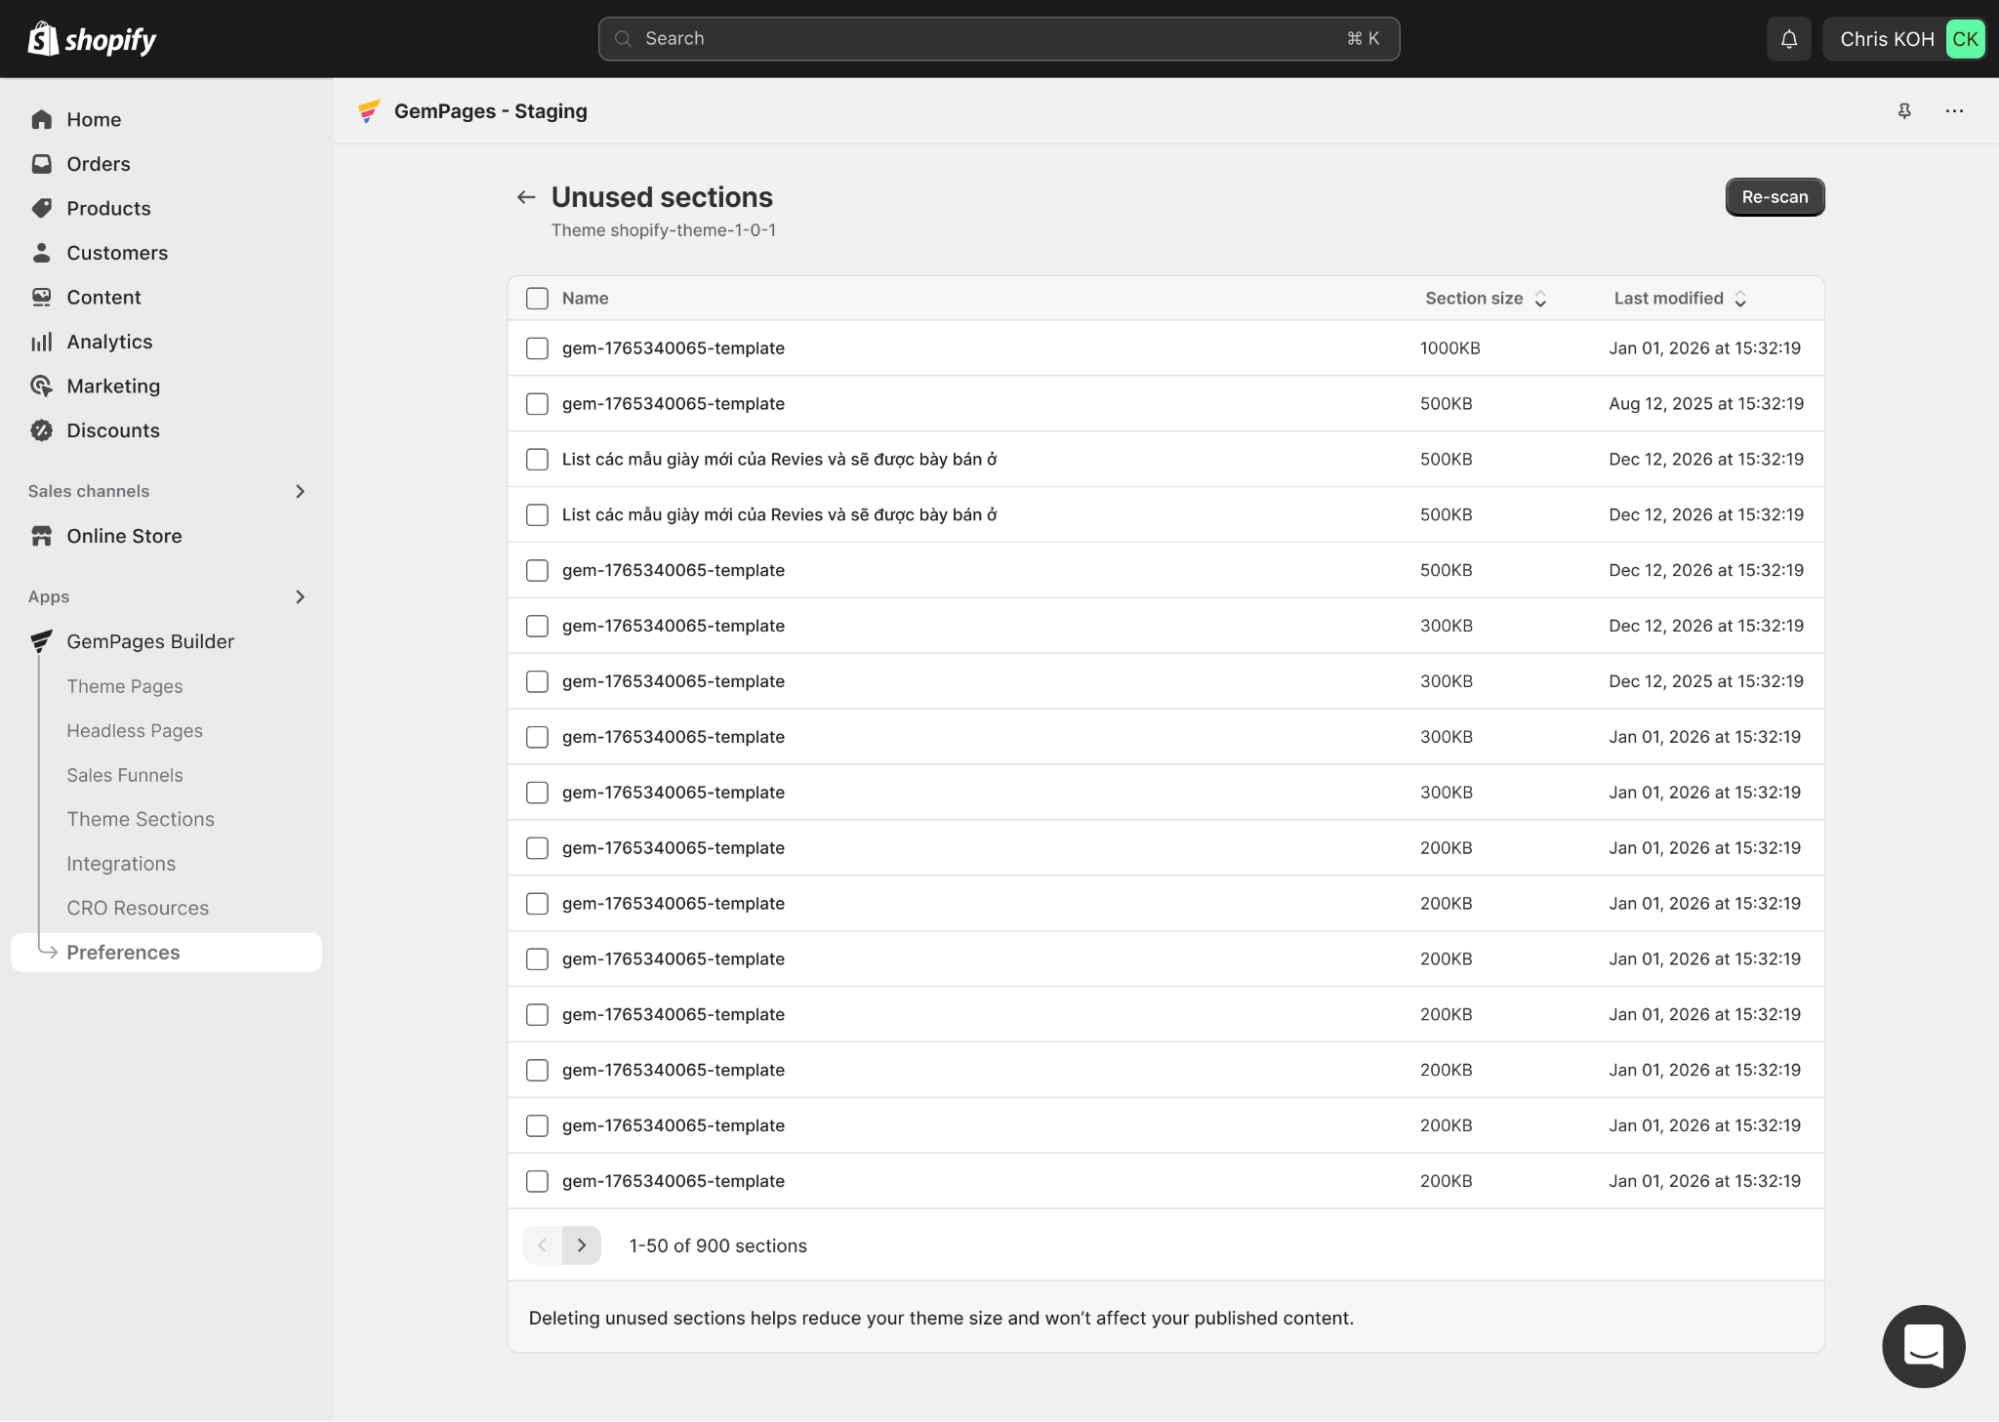Toggle the select-all checkbox in the header
Viewport: 1999px width, 1422px height.
(537, 298)
